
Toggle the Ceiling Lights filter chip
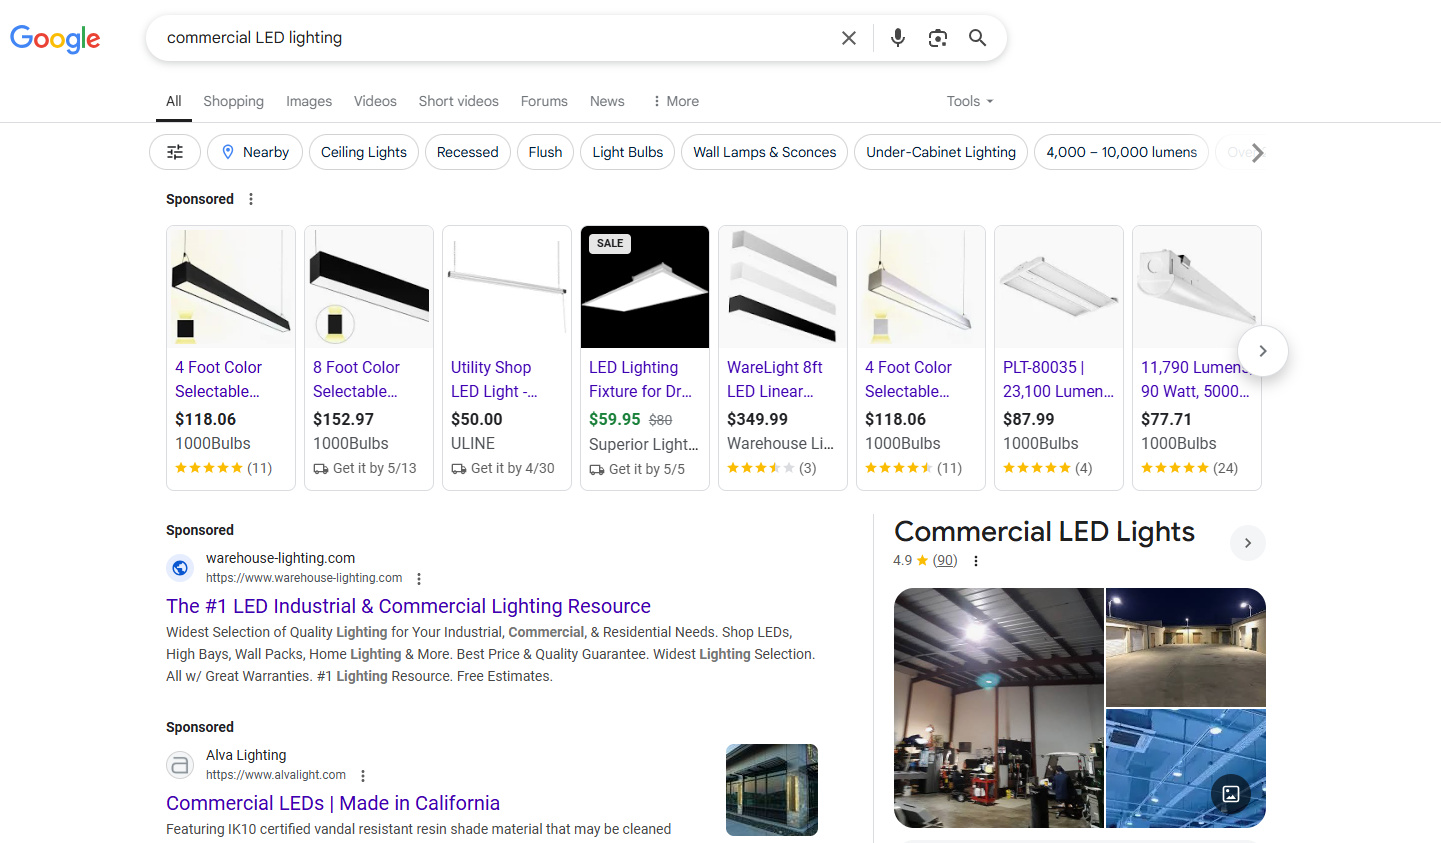click(364, 152)
